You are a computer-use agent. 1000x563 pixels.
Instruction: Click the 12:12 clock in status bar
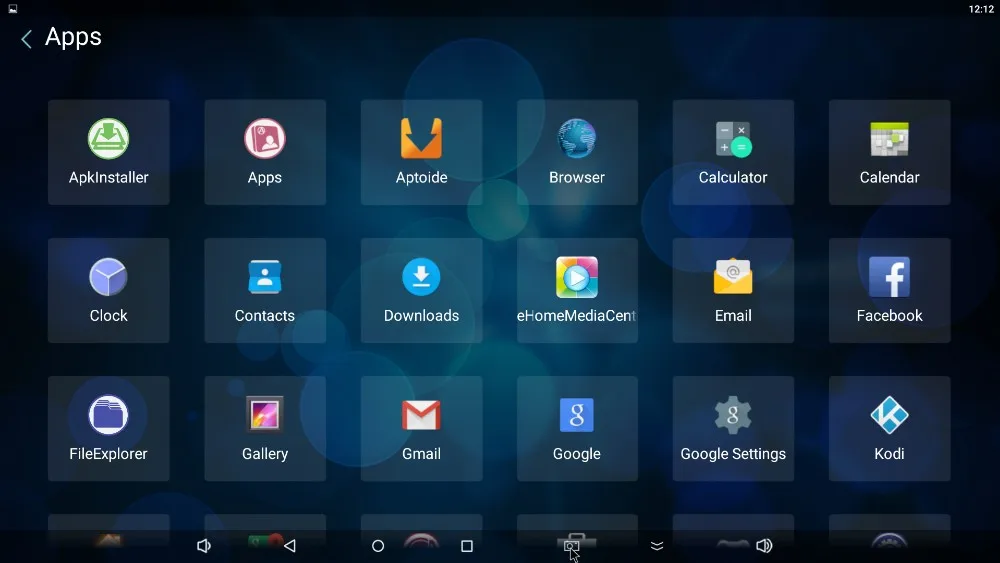[981, 9]
